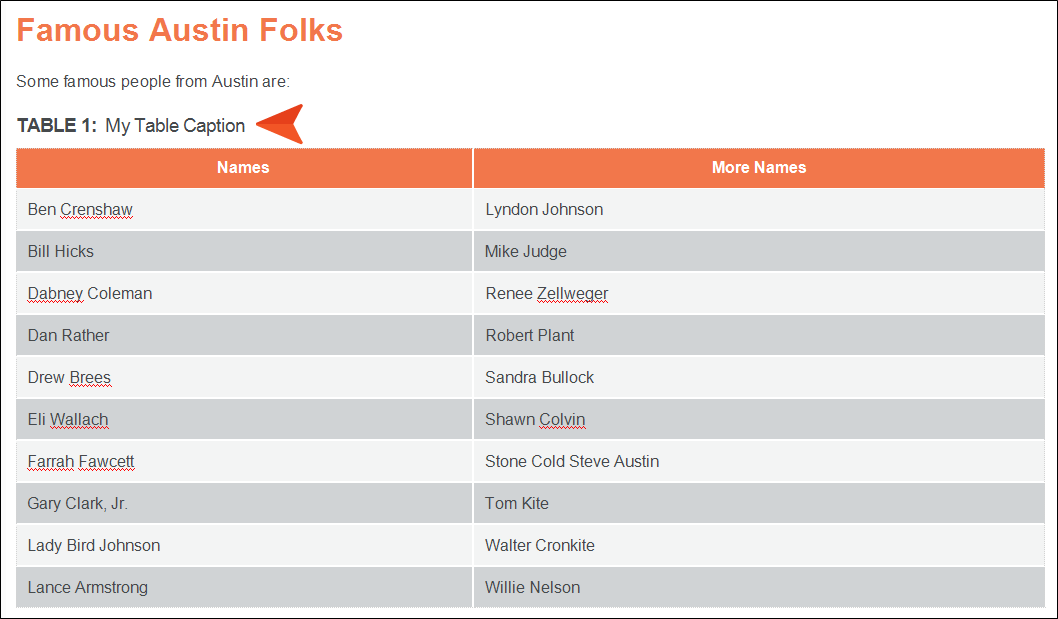1058x619 pixels.
Task: Click the Gary Clark, Jr. cell
Action: tap(244, 503)
